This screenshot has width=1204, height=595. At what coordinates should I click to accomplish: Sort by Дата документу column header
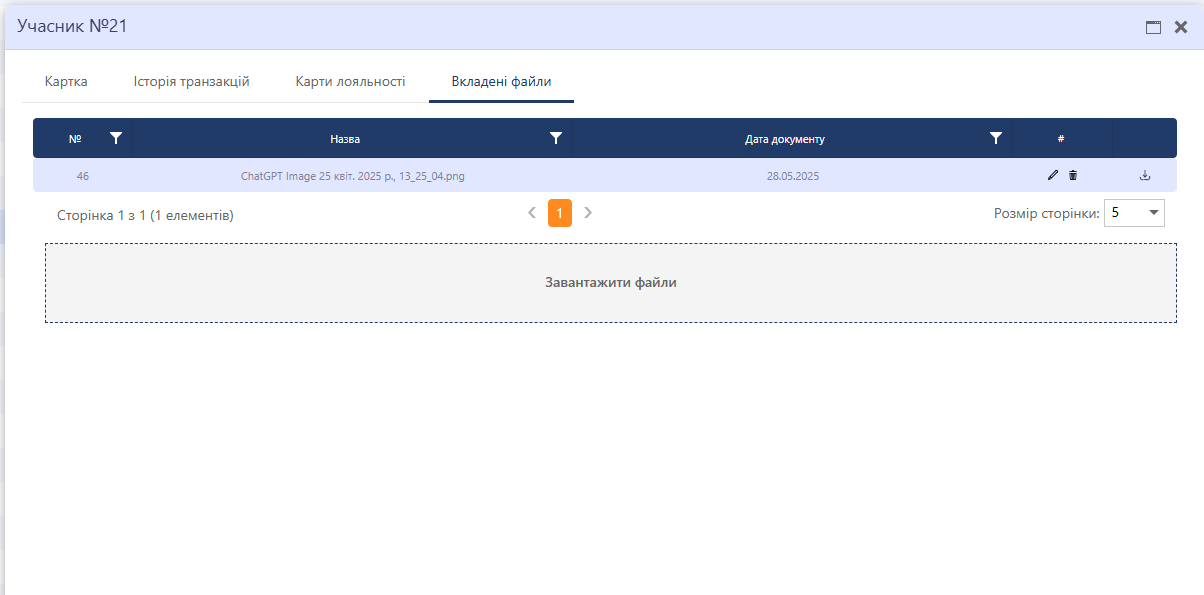click(x=784, y=139)
